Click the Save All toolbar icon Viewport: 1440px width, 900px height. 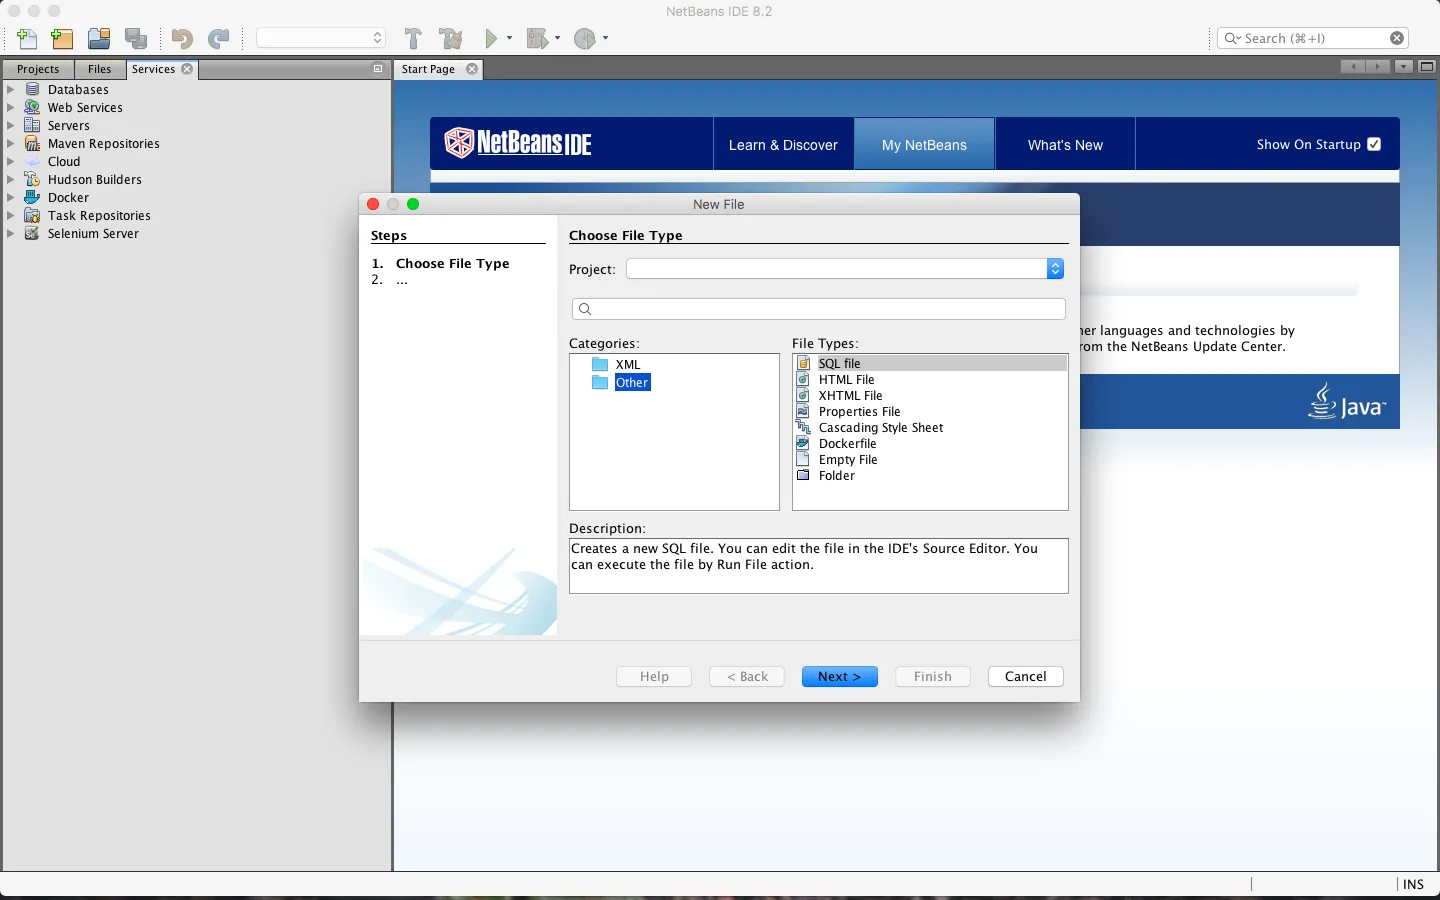coord(136,38)
